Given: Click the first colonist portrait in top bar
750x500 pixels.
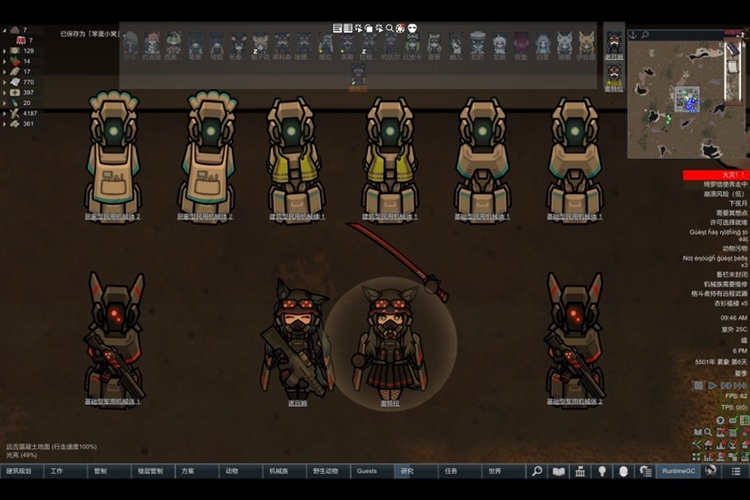Looking at the screenshot, I should 129,43.
